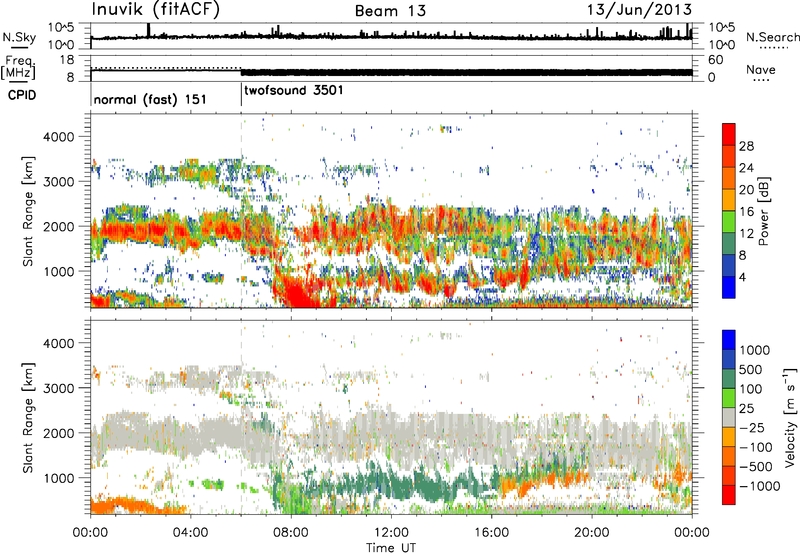Click the gray segment of velocity colorbar
The width and height of the screenshot is (800, 554).
coord(729,417)
